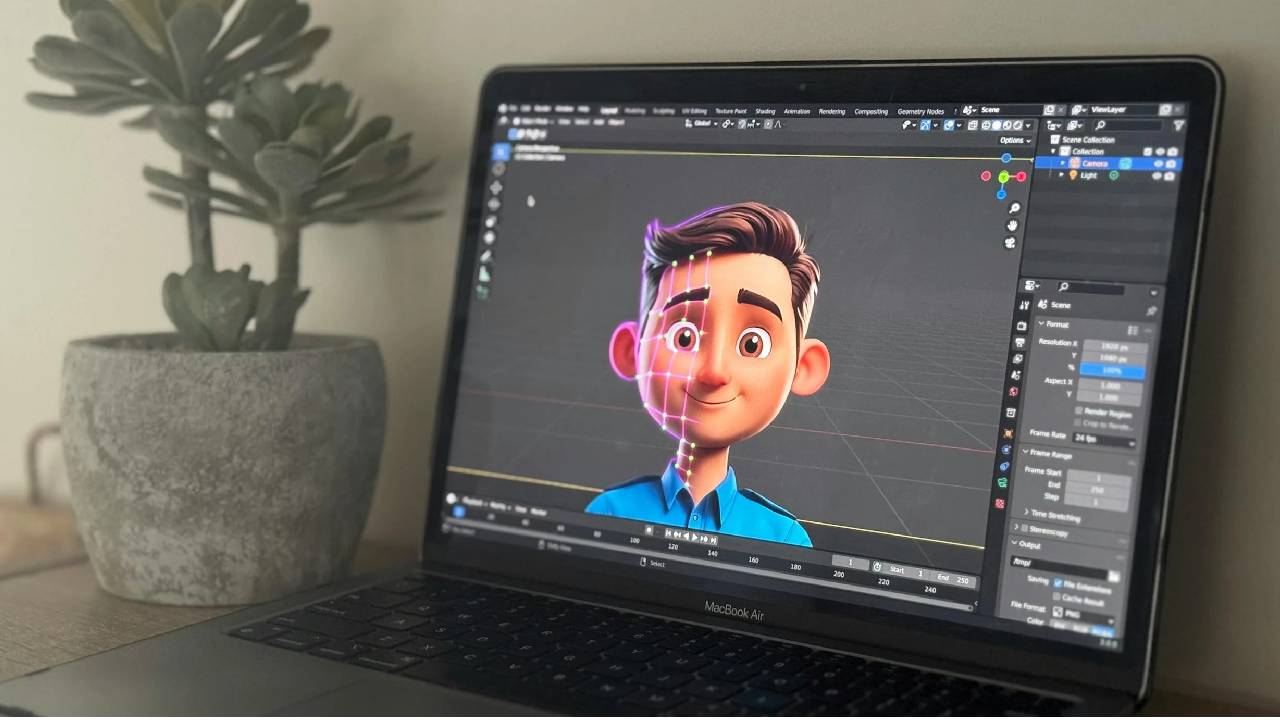Open the Global transform orientation dropdown

[701, 123]
